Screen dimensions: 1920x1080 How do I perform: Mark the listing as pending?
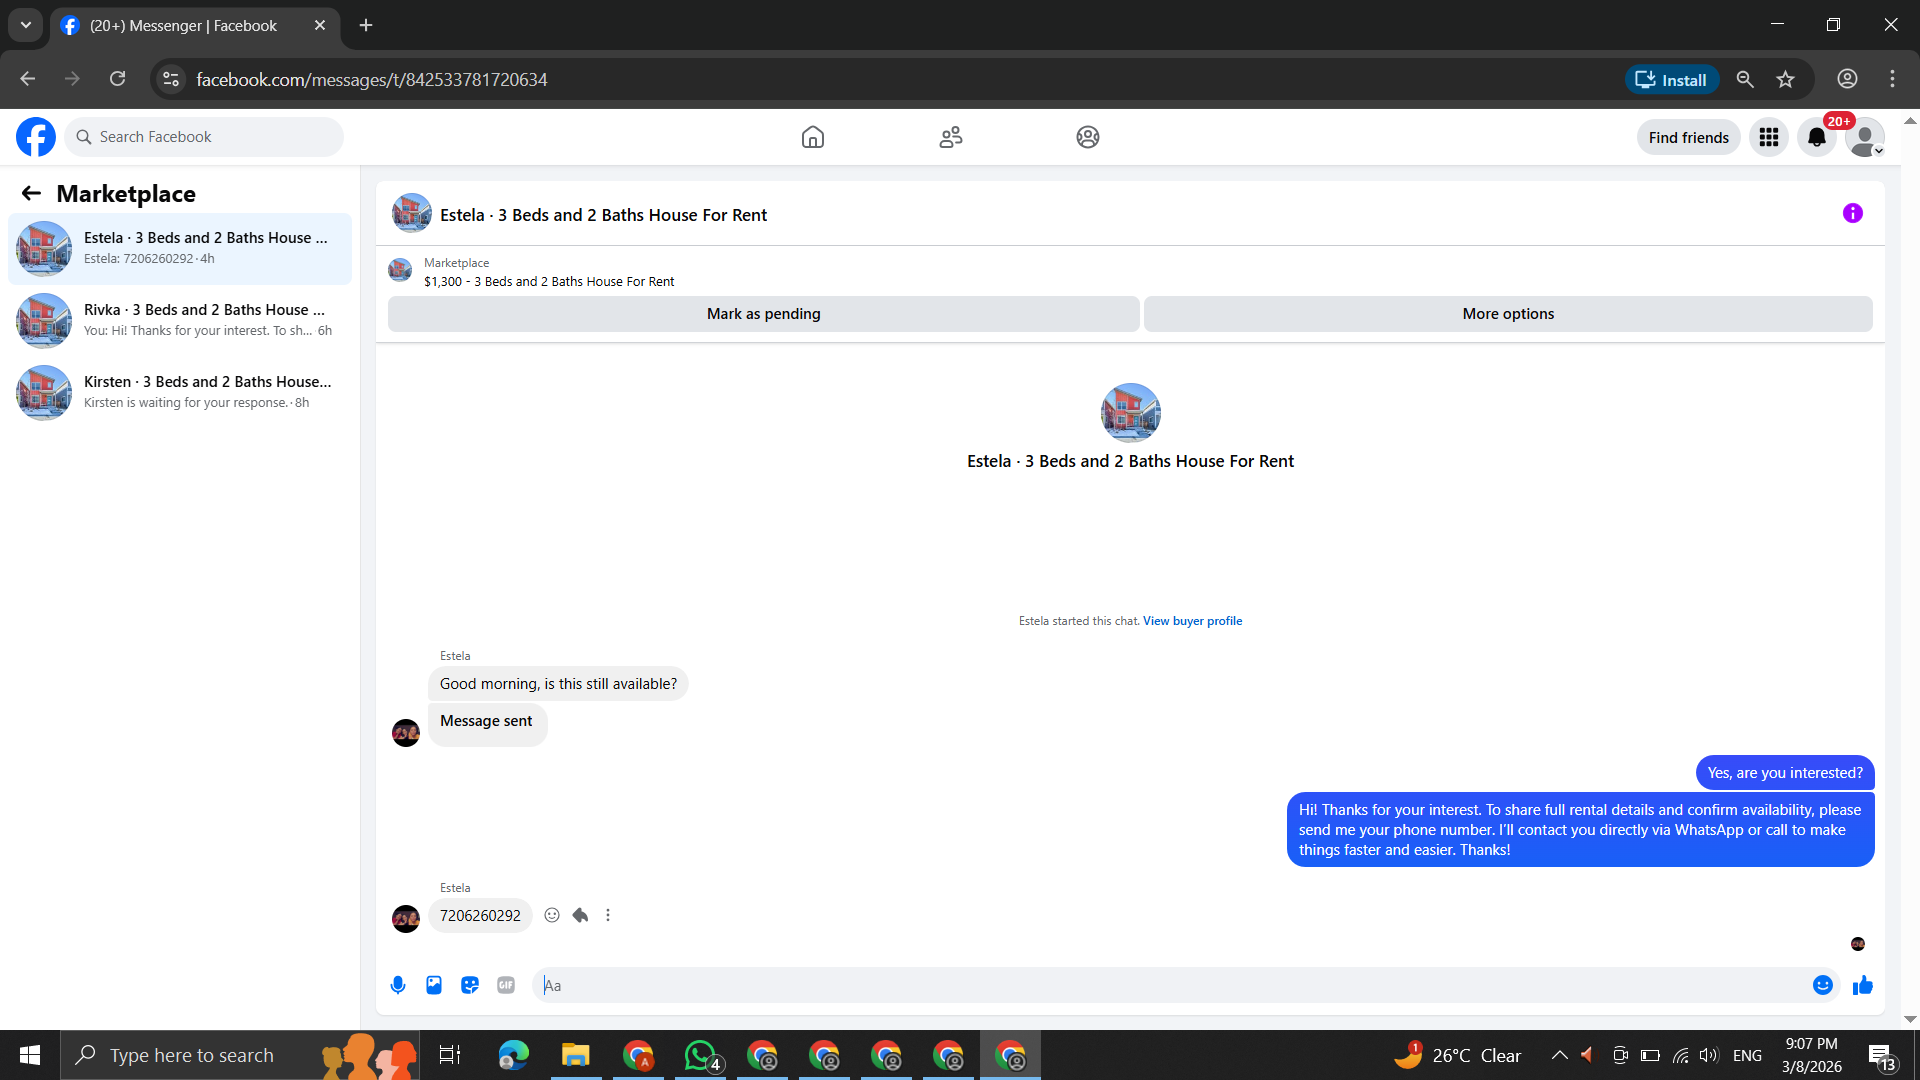point(763,314)
